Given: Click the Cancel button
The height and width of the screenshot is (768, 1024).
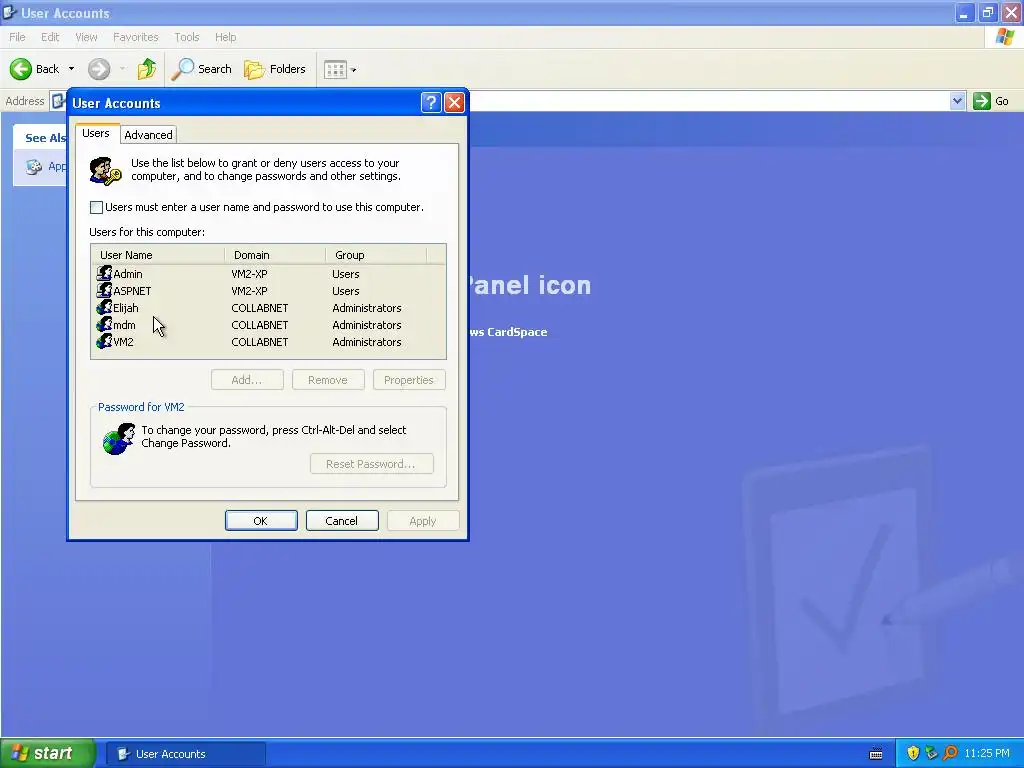Looking at the screenshot, I should [342, 520].
